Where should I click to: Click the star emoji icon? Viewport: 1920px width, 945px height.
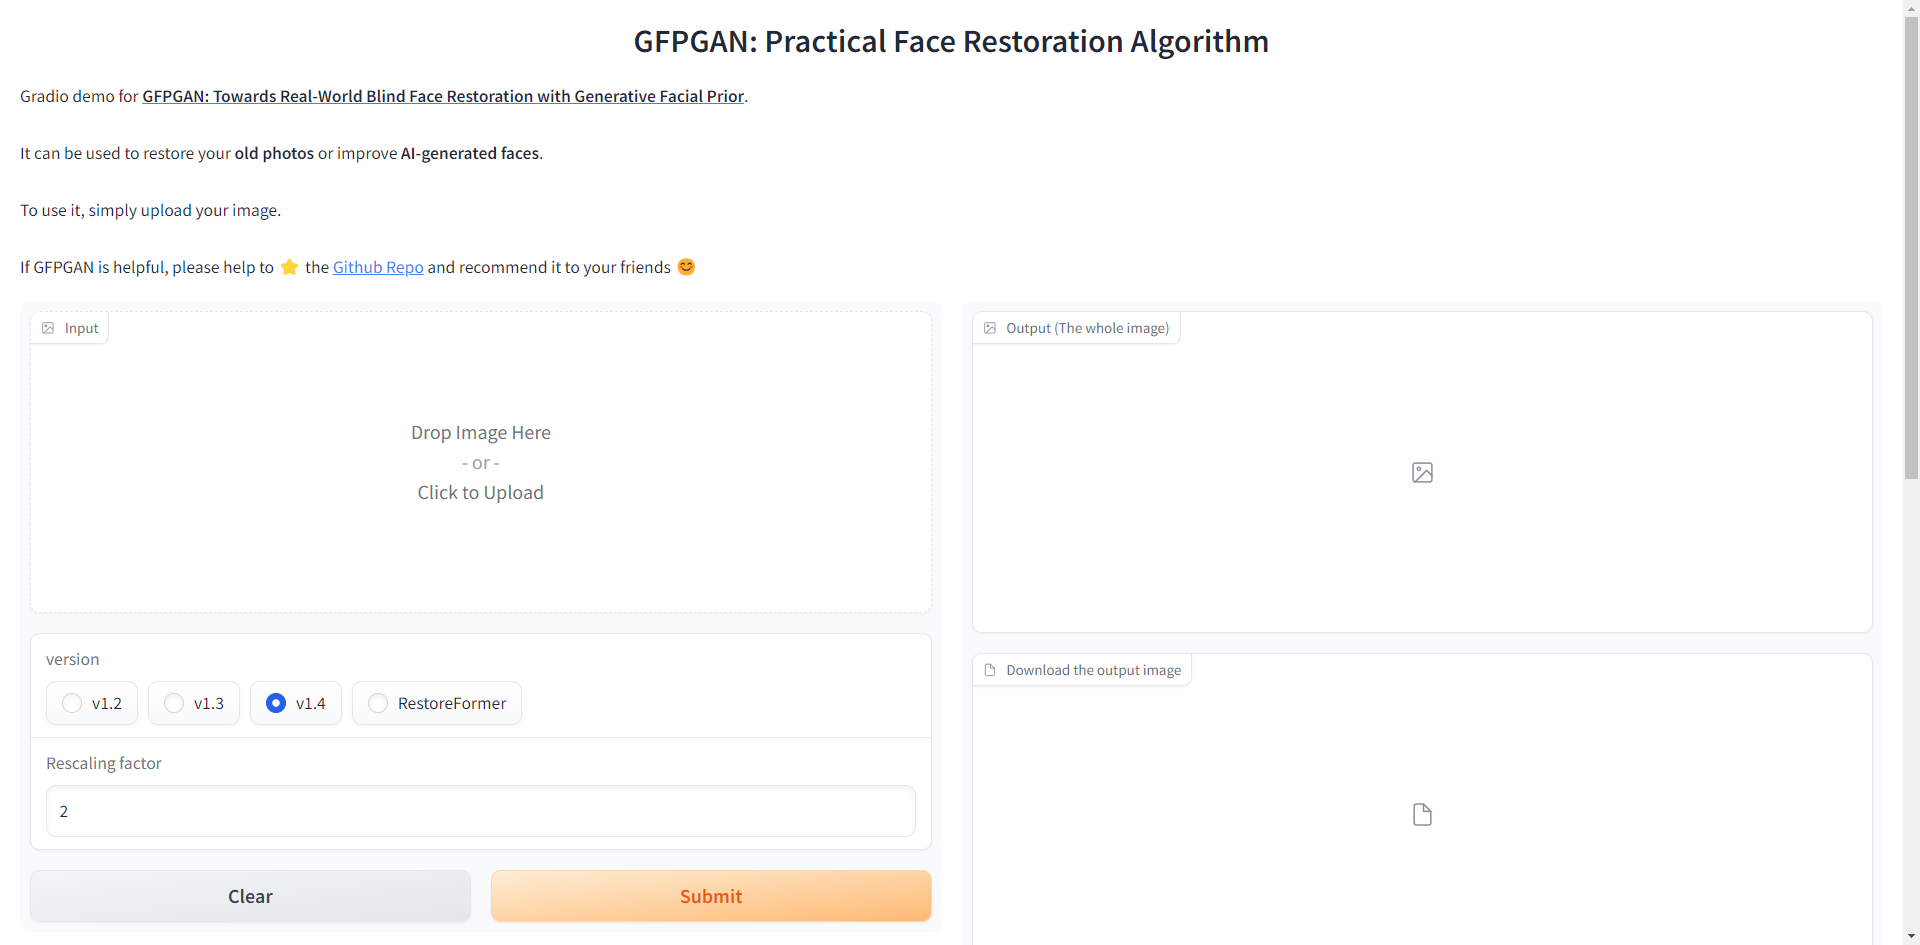pyautogui.click(x=290, y=267)
